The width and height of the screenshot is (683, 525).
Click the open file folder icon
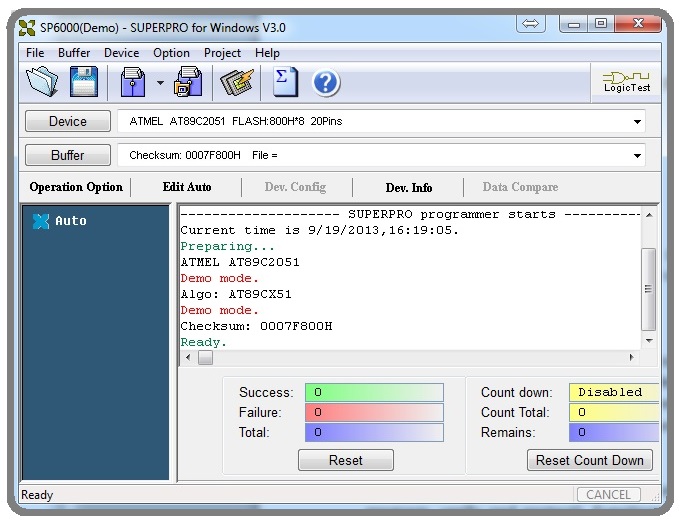click(42, 82)
